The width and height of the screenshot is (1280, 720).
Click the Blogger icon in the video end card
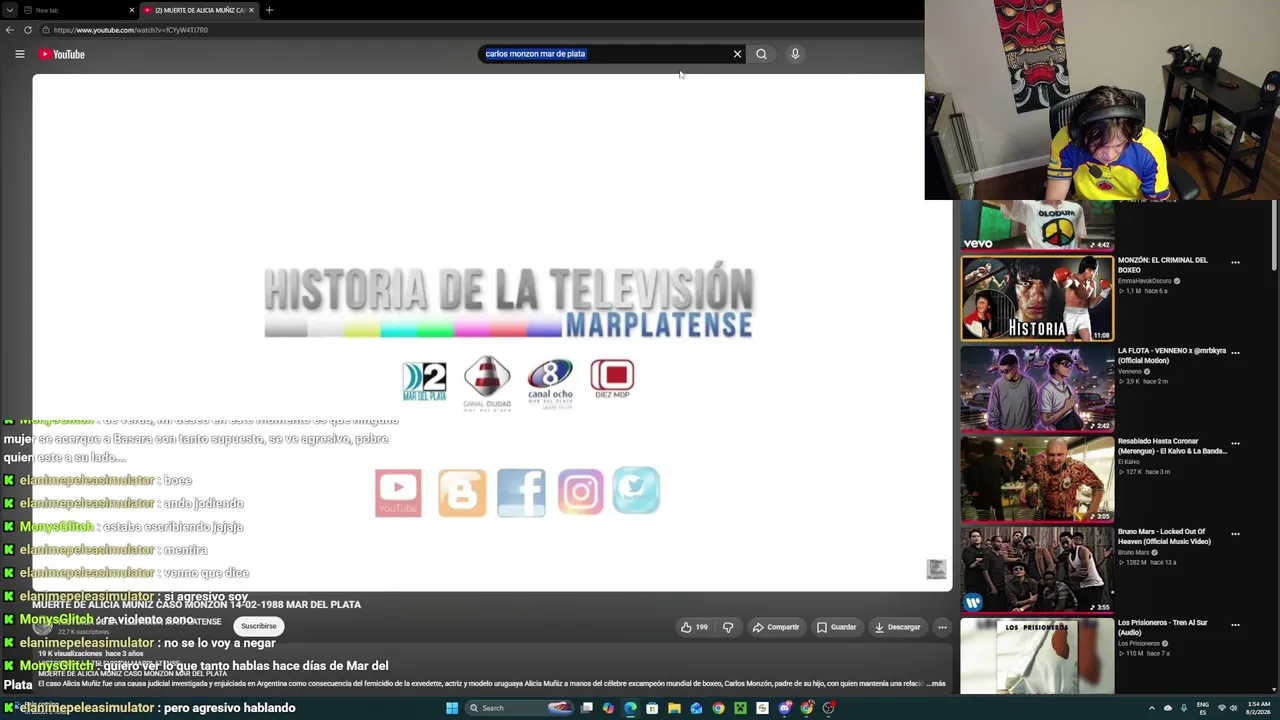pyautogui.click(x=462, y=493)
